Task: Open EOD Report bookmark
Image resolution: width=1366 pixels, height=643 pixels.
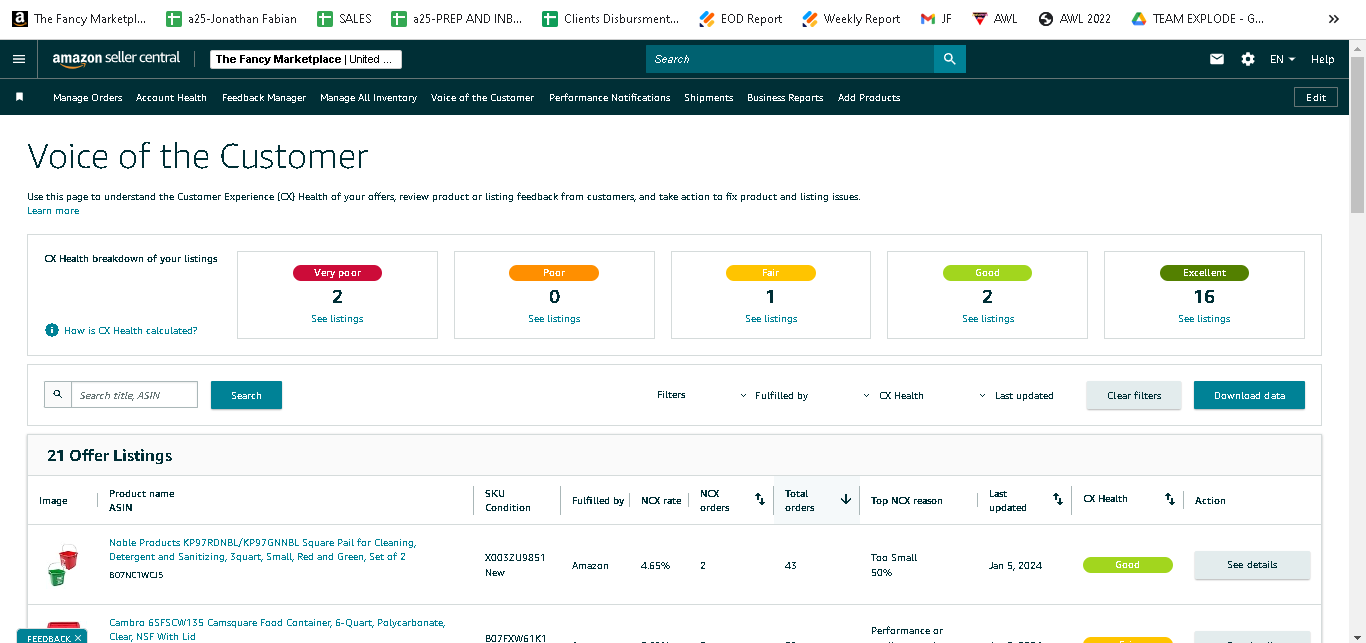Action: 741,19
